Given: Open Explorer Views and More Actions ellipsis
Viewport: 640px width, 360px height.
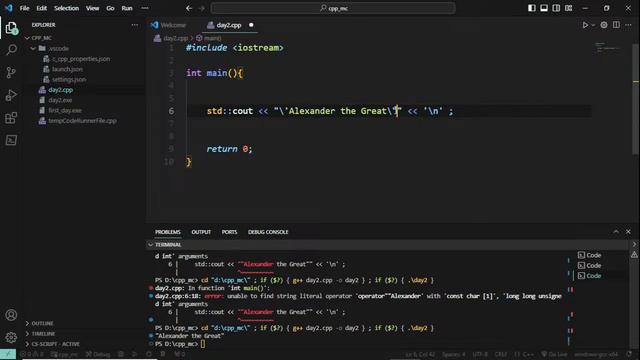Looking at the screenshot, I should point(134,25).
